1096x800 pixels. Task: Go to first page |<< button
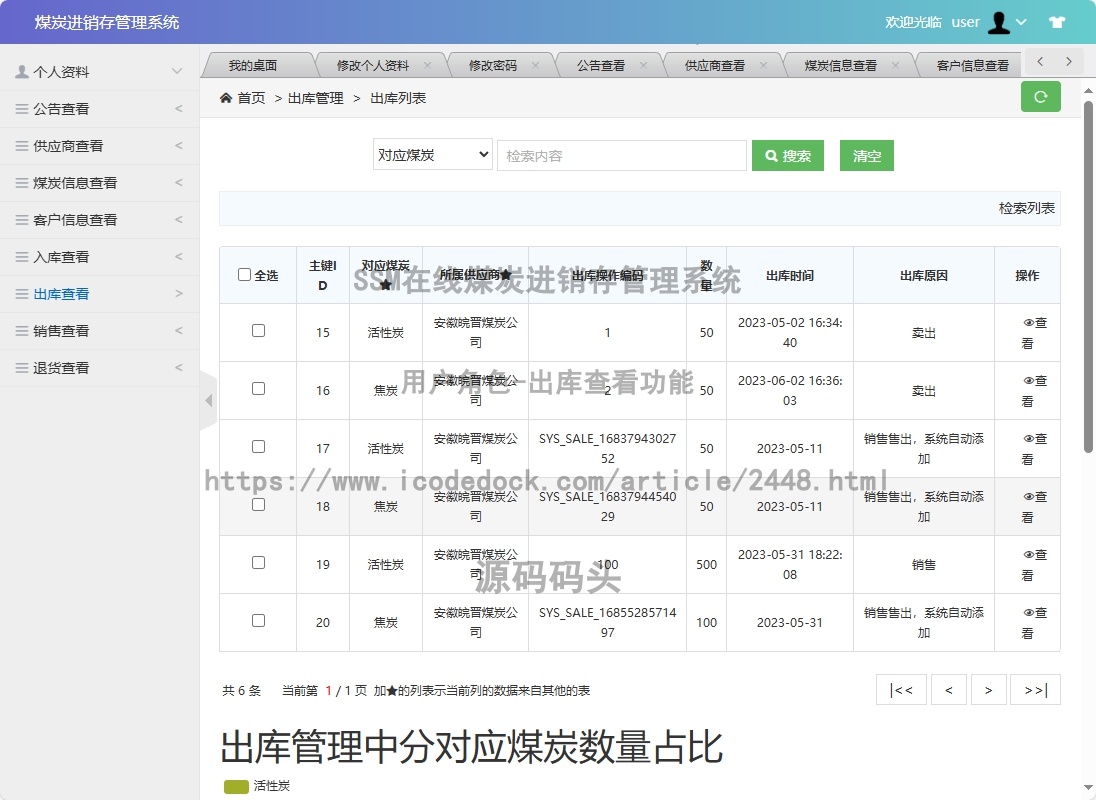click(x=901, y=690)
